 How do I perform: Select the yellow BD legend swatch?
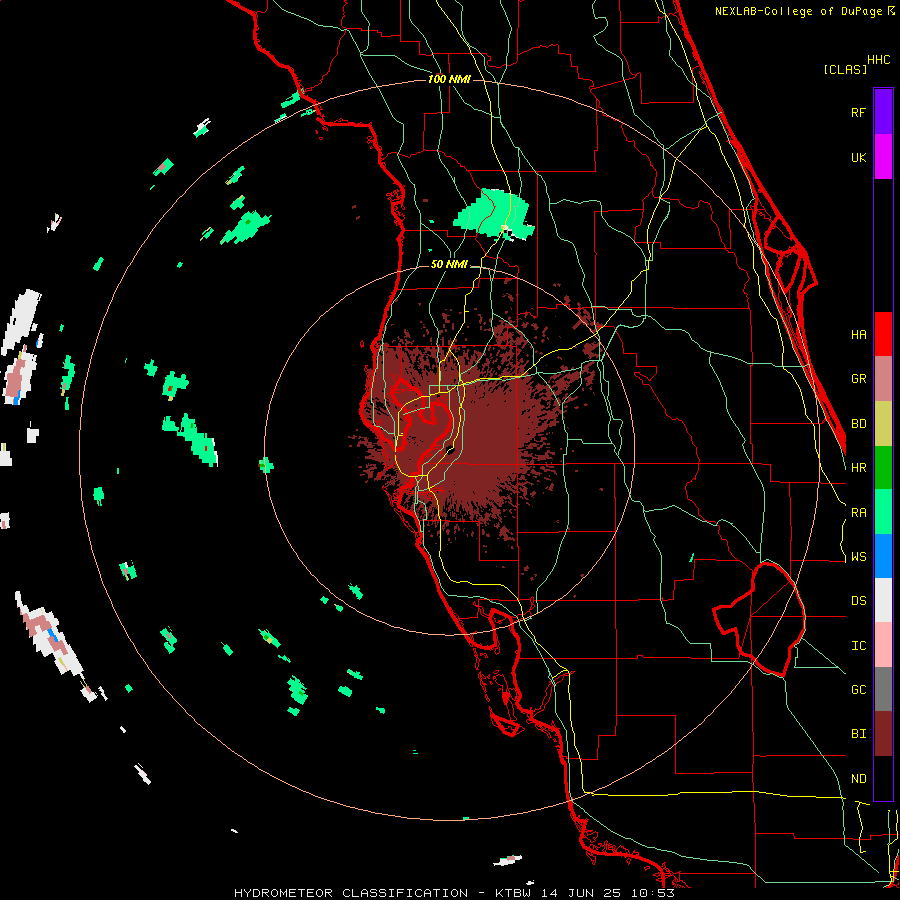tap(883, 424)
